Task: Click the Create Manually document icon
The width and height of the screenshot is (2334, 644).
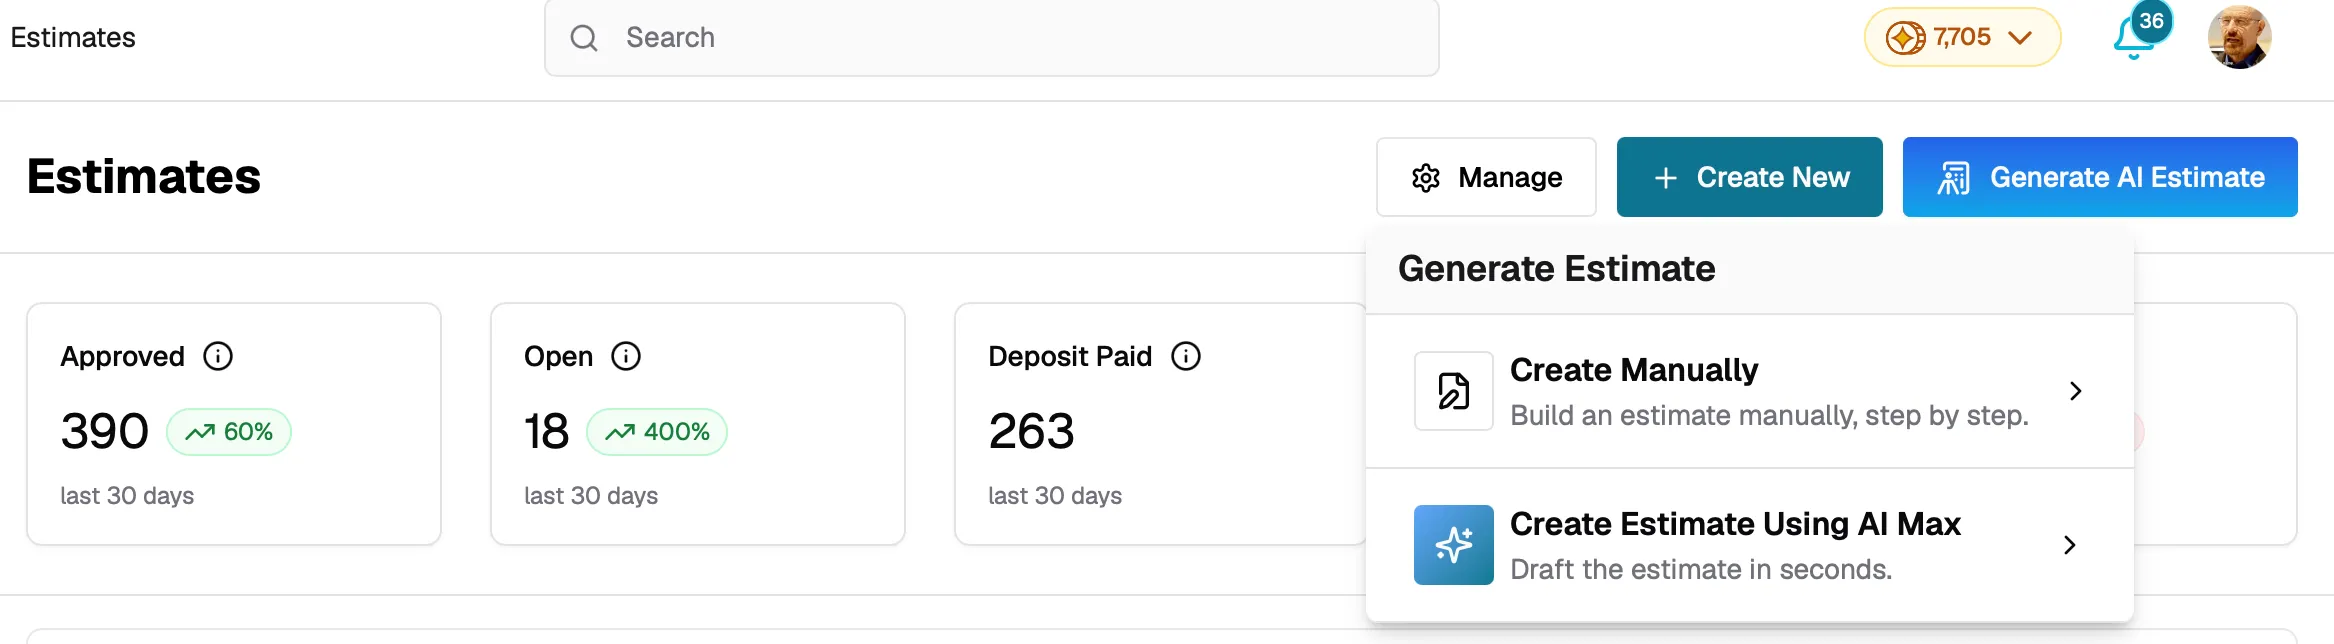Action: [1454, 391]
